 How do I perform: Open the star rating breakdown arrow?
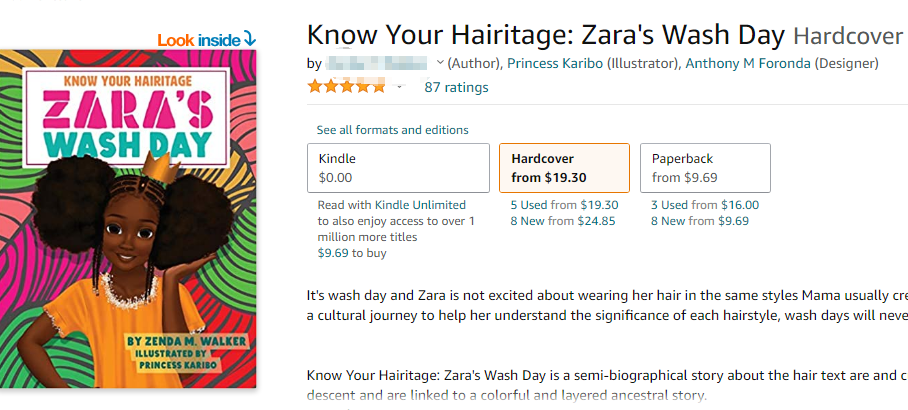pyautogui.click(x=399, y=87)
